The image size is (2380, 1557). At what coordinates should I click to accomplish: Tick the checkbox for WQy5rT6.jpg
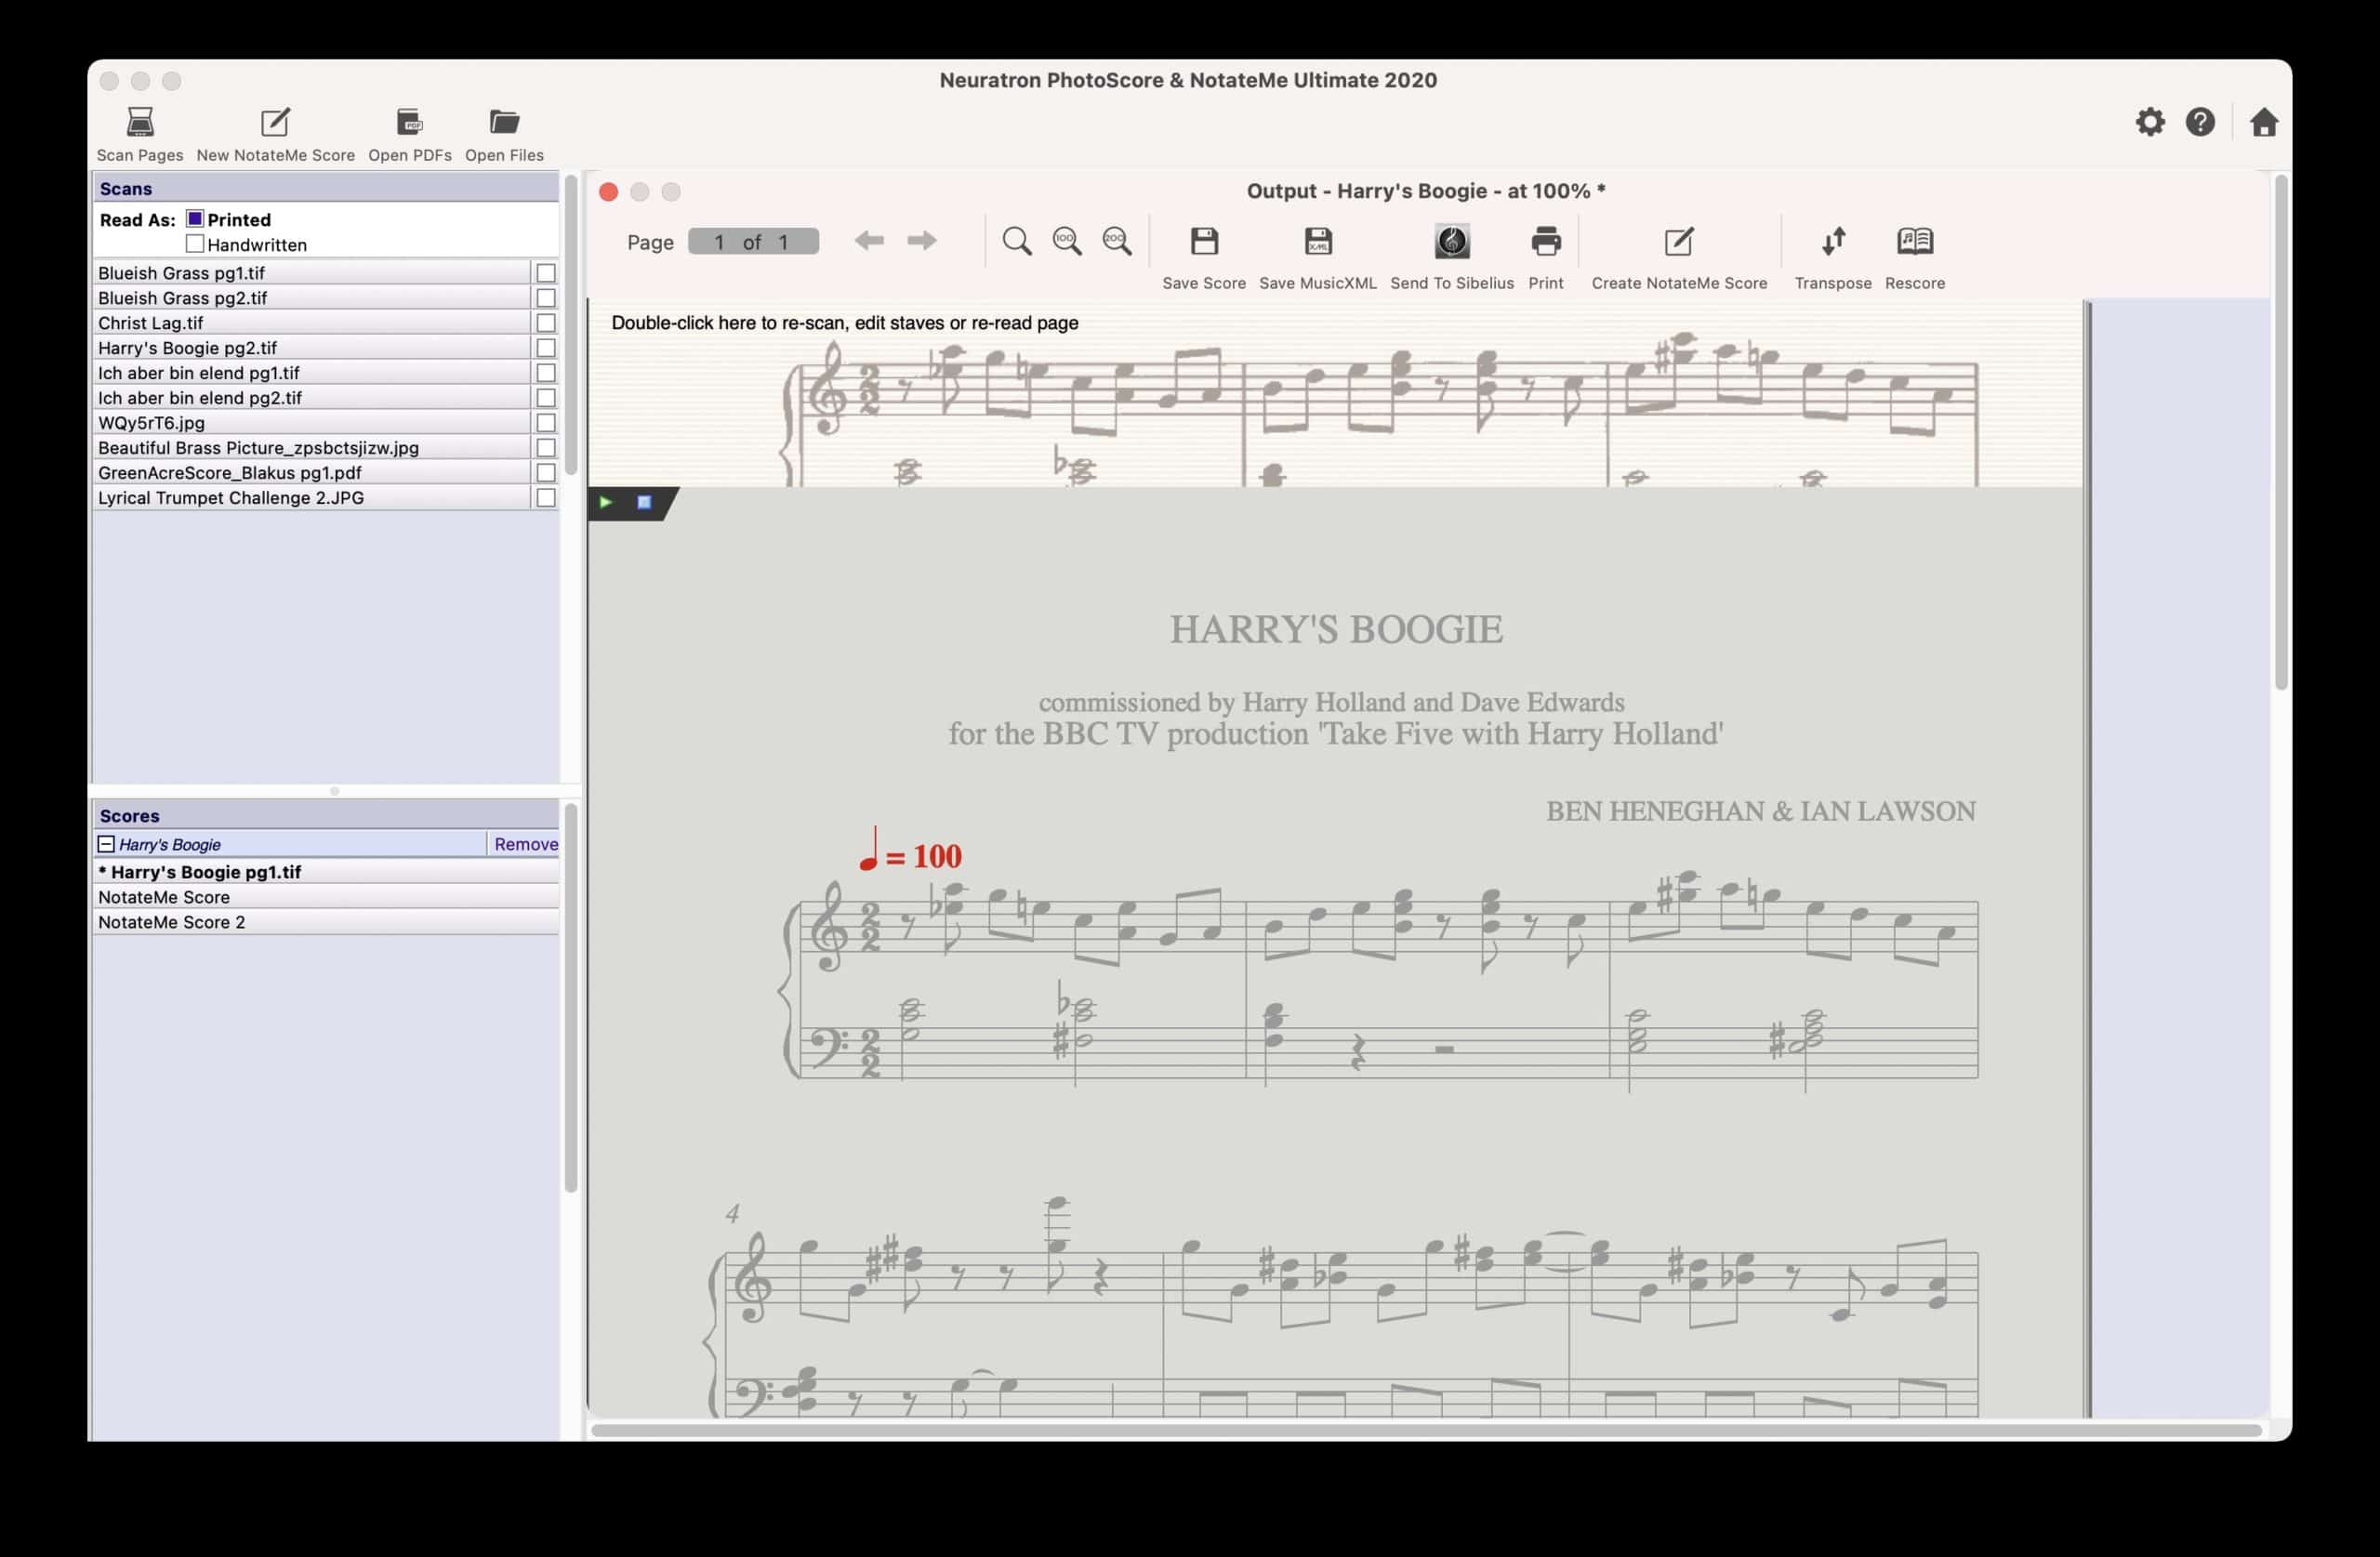(x=545, y=423)
